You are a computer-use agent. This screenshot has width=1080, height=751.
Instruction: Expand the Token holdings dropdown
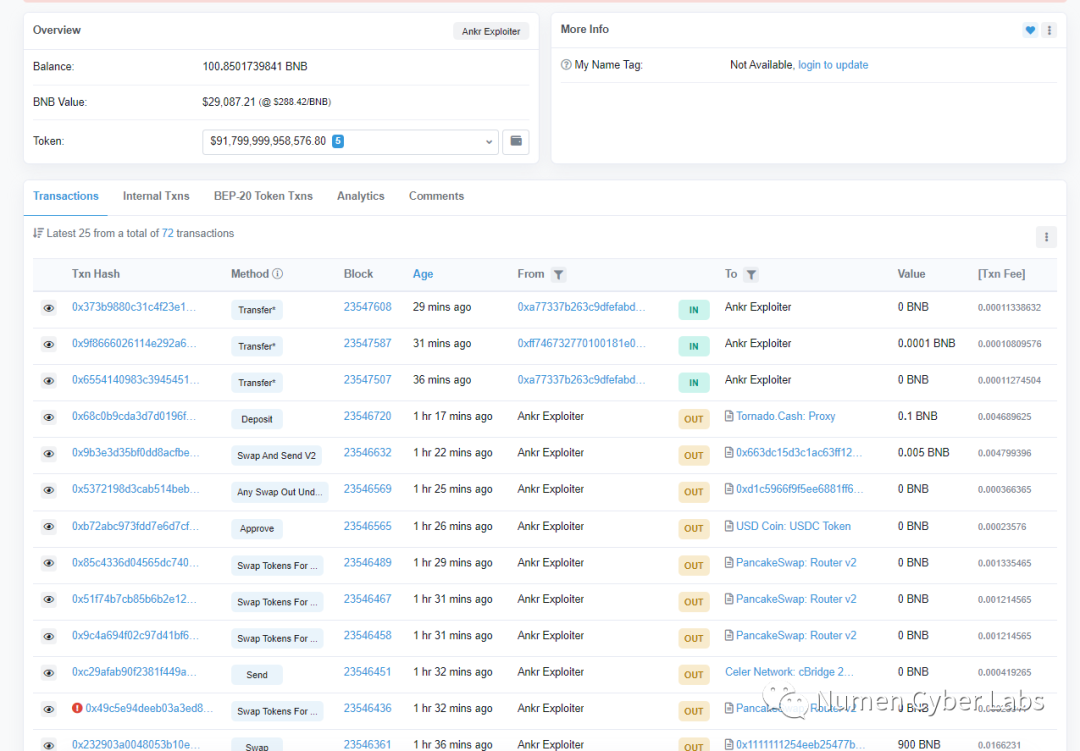coord(350,141)
